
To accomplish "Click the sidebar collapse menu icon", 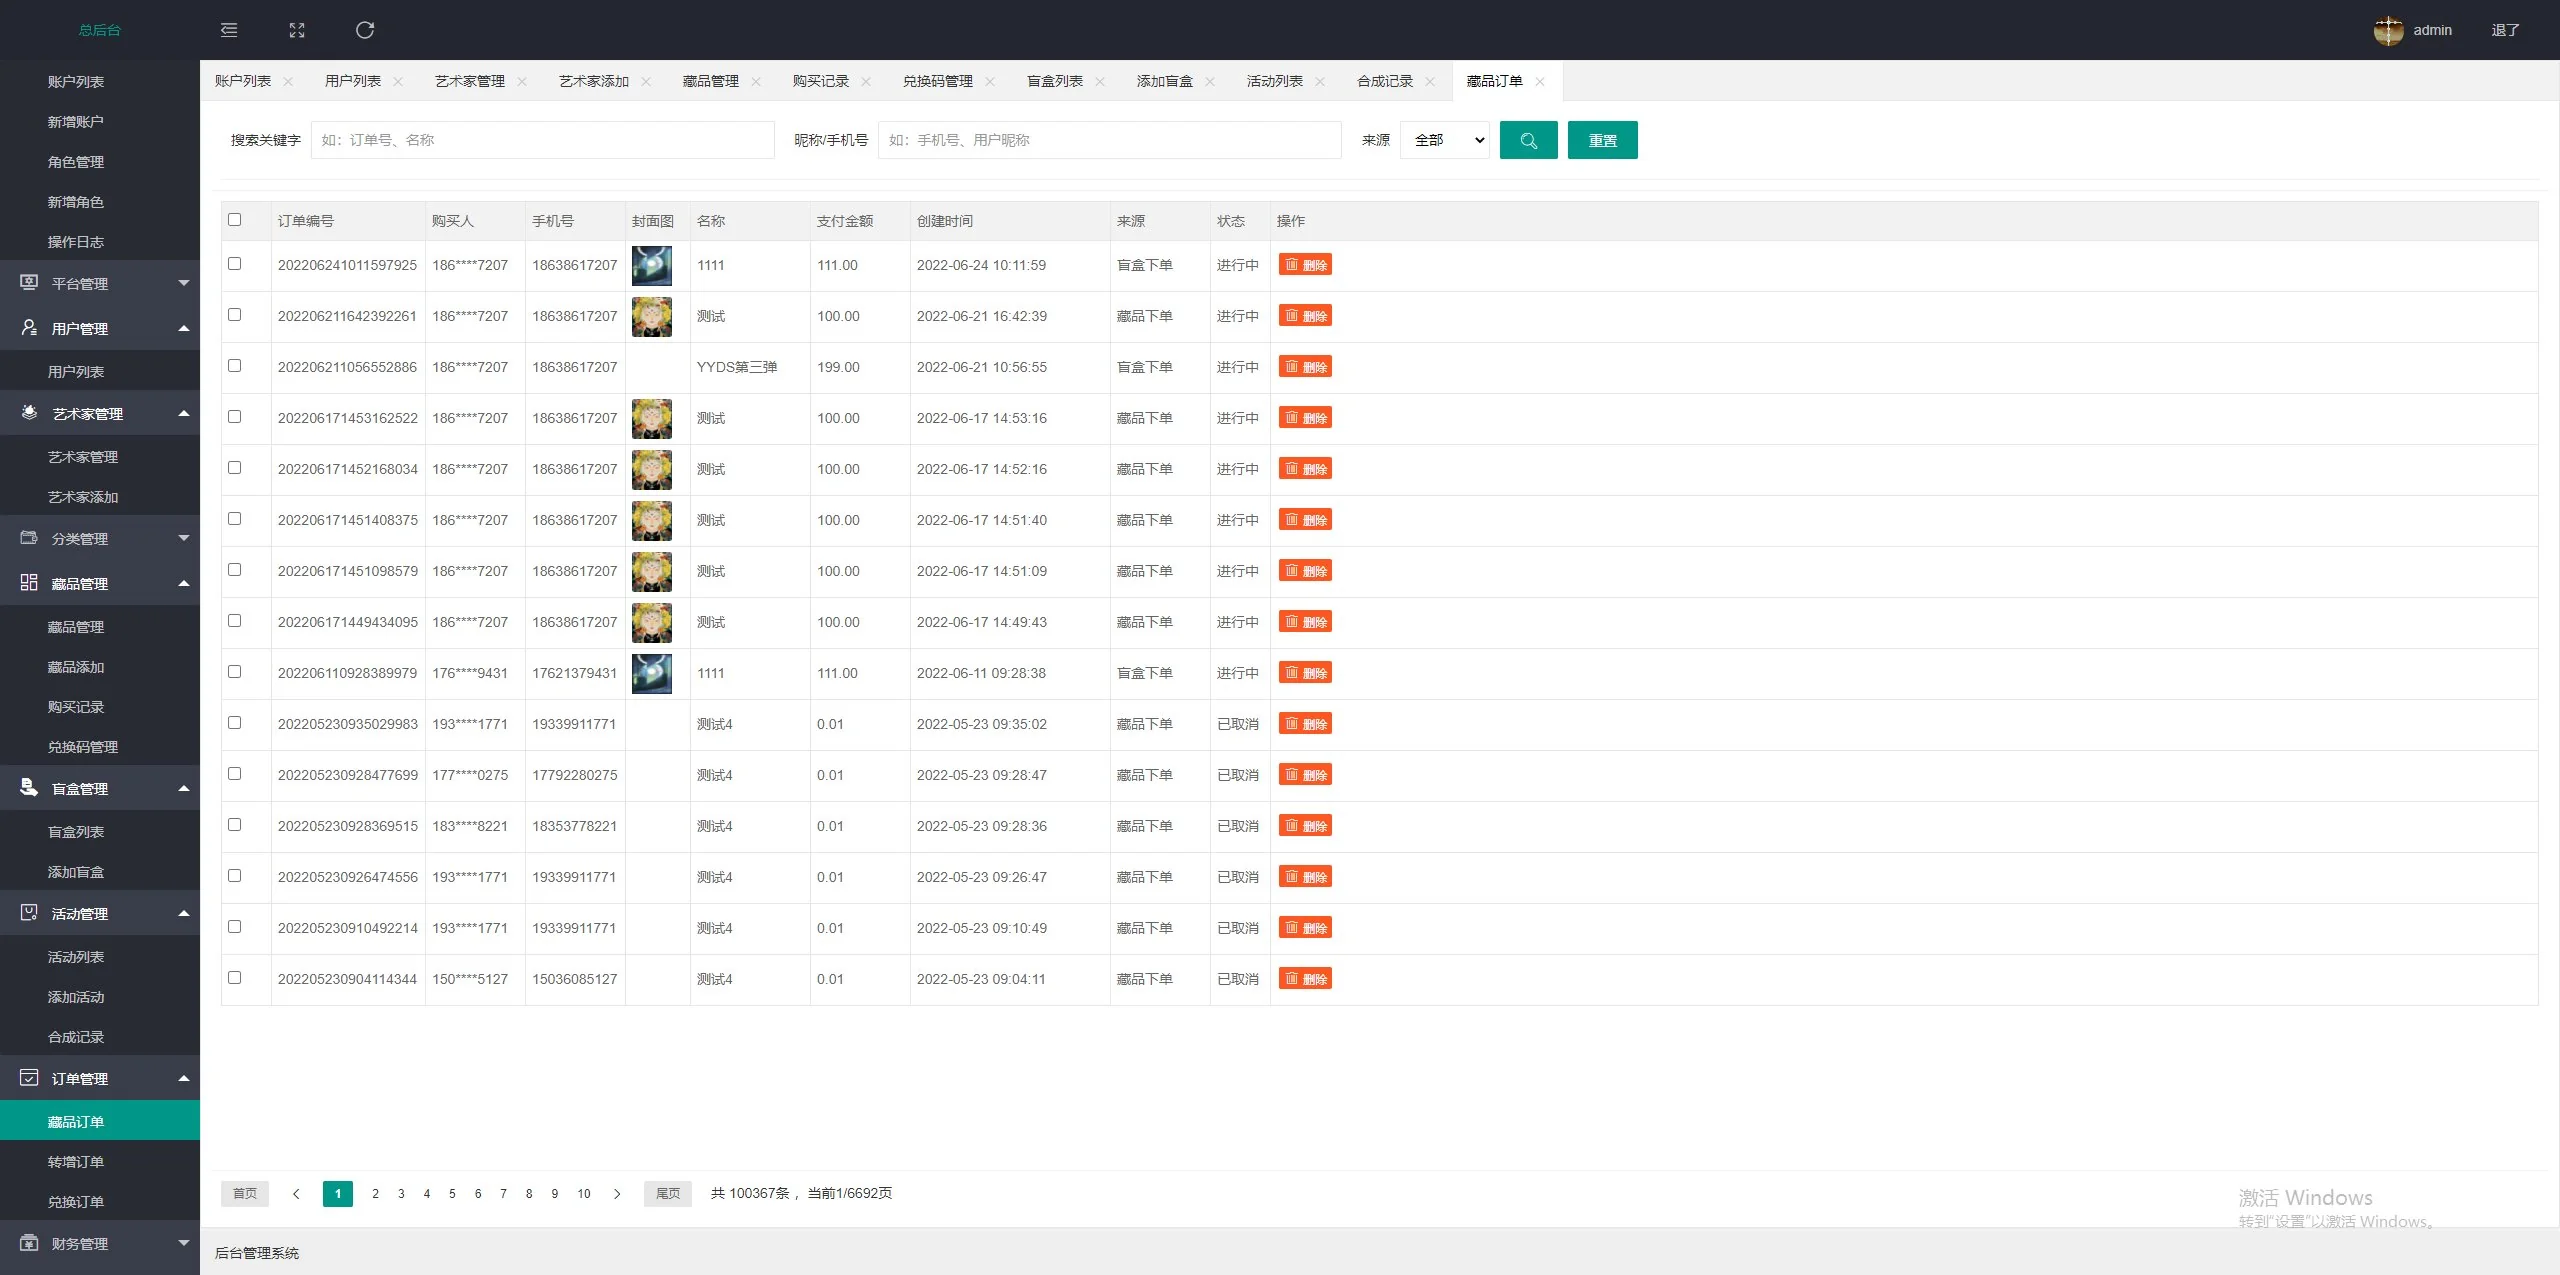I will 229,30.
